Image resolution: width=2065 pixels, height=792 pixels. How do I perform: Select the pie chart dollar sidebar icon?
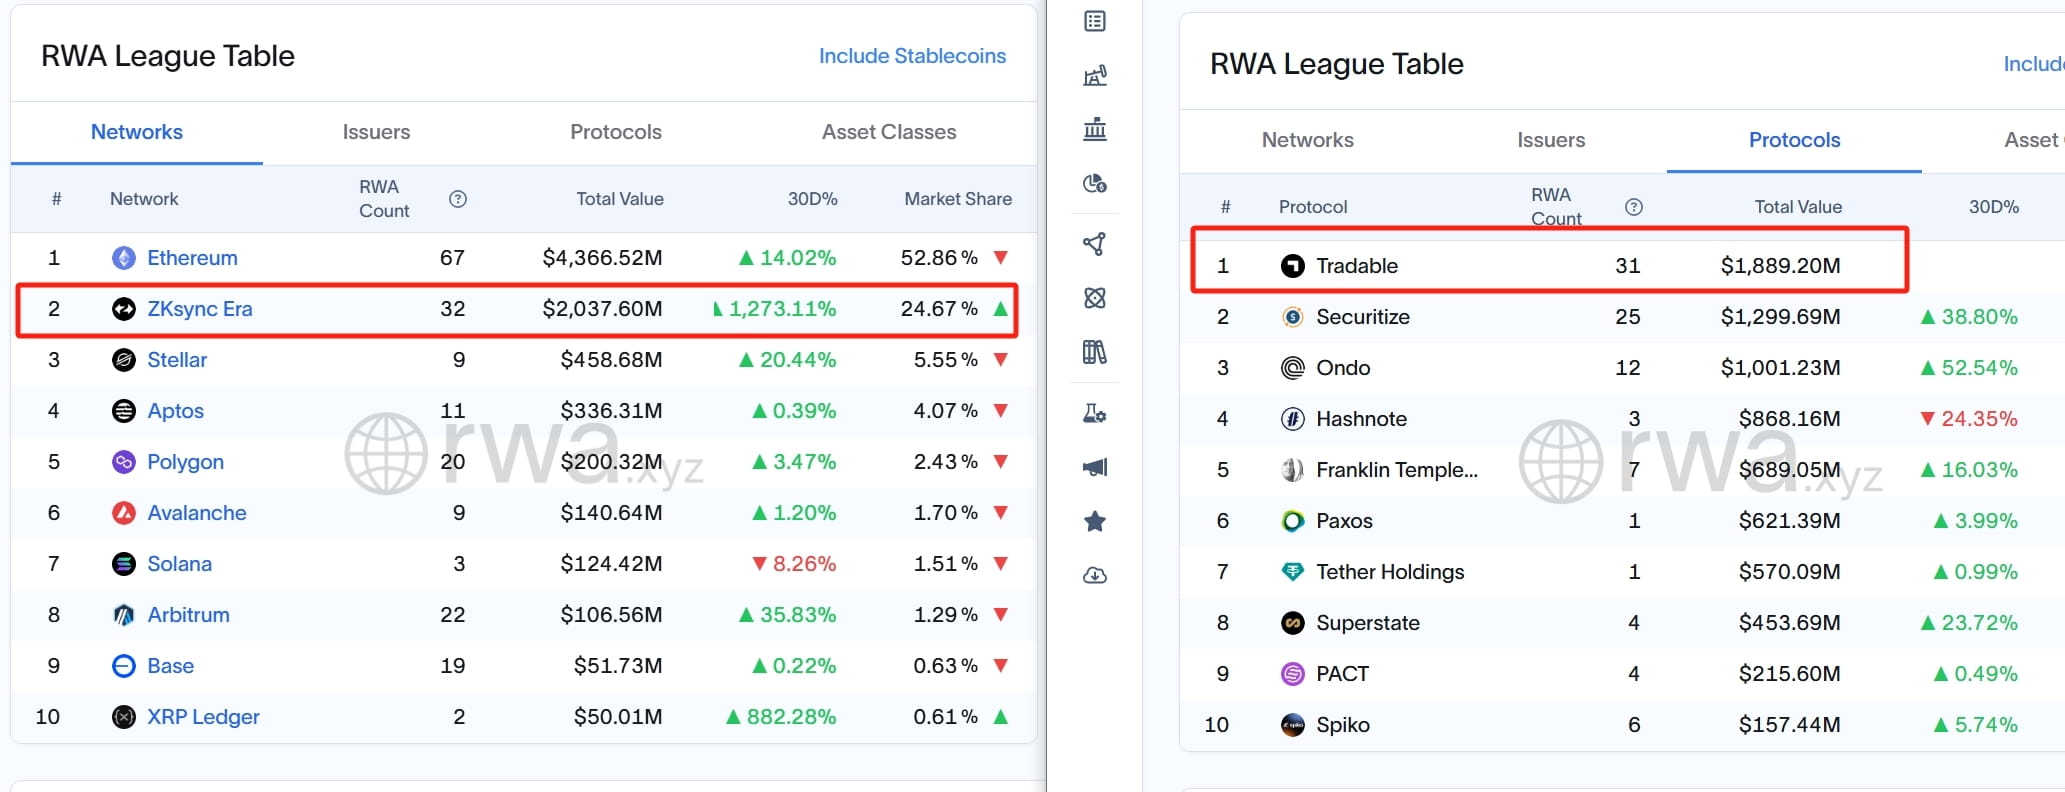click(1095, 183)
